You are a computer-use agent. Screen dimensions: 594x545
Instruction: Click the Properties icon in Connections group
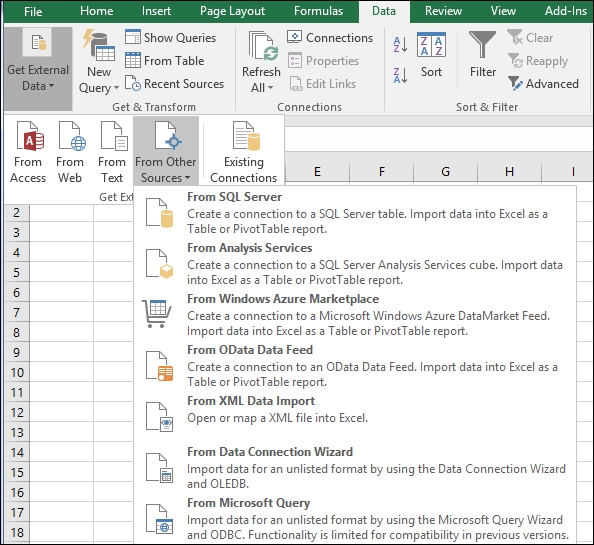(x=295, y=60)
